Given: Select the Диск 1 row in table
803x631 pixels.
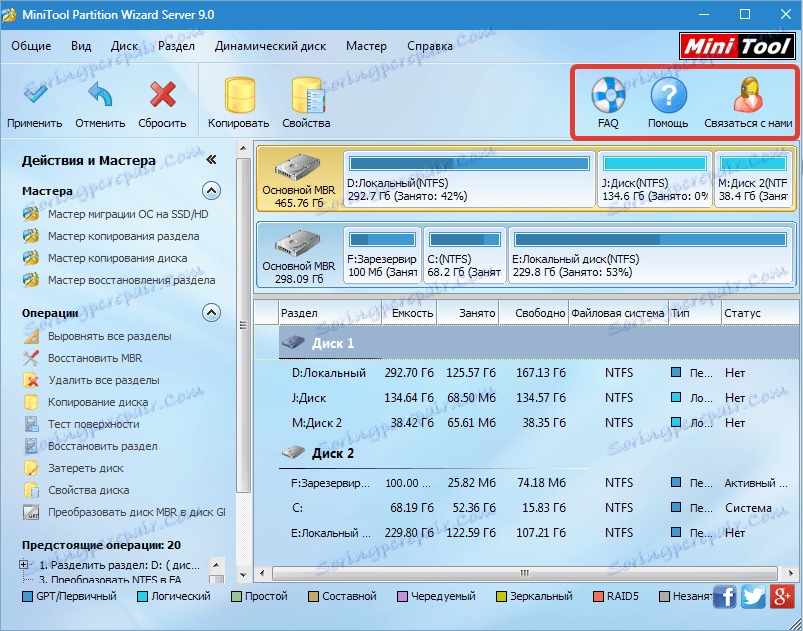Looking at the screenshot, I should pyautogui.click(x=527, y=343).
